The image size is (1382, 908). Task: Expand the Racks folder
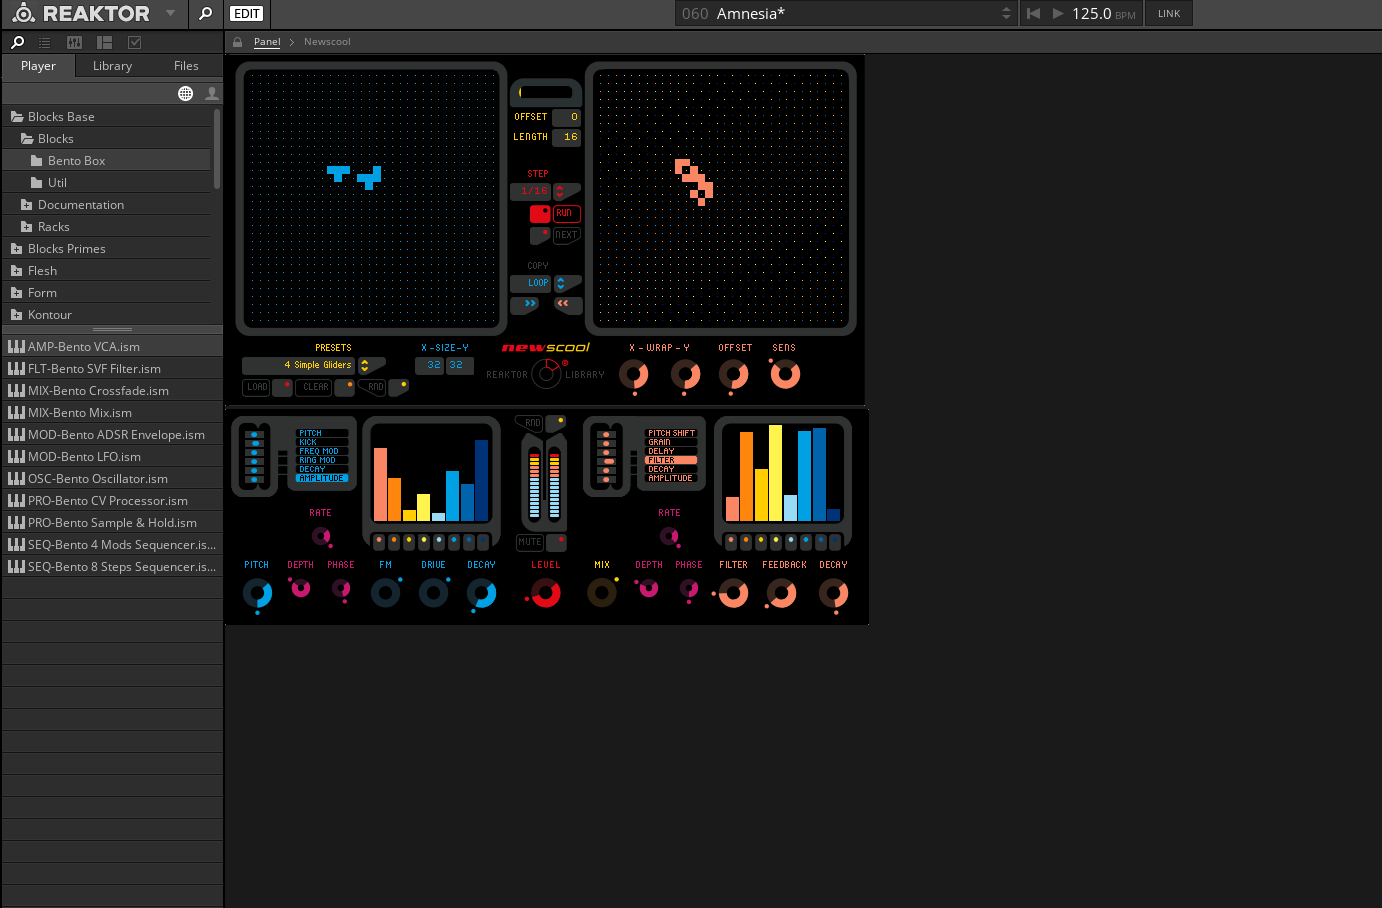coord(107,227)
